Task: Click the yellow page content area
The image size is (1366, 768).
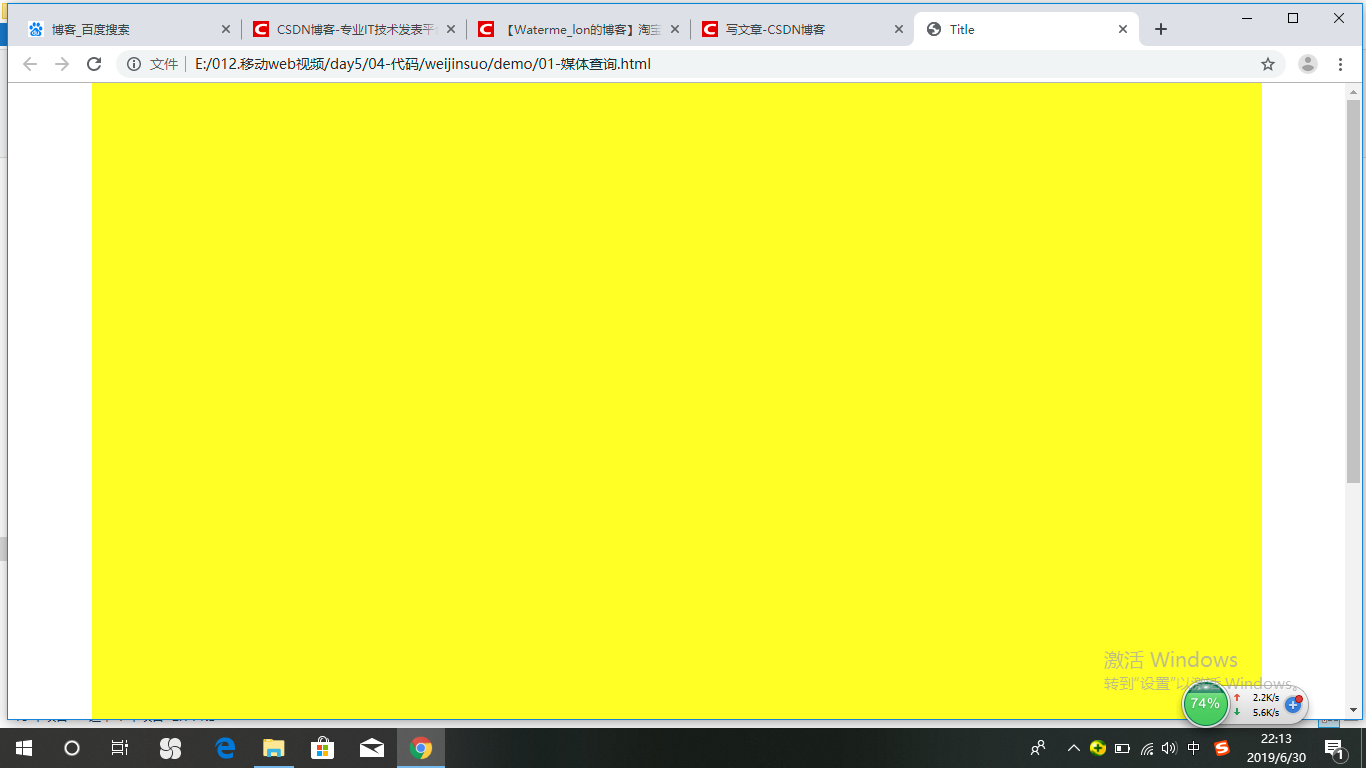Action: (x=676, y=400)
